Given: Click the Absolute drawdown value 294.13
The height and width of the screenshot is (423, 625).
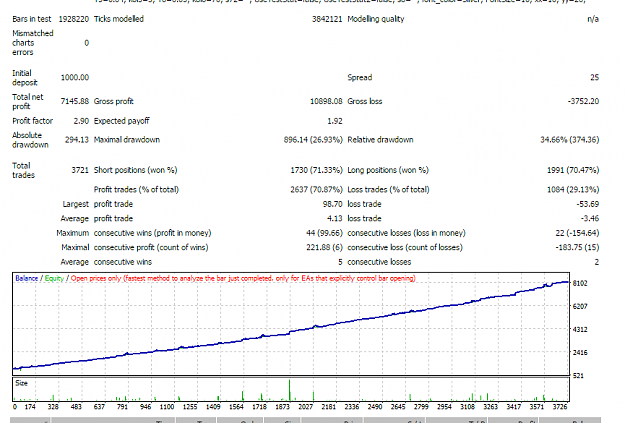Looking at the screenshot, I should coord(77,140).
